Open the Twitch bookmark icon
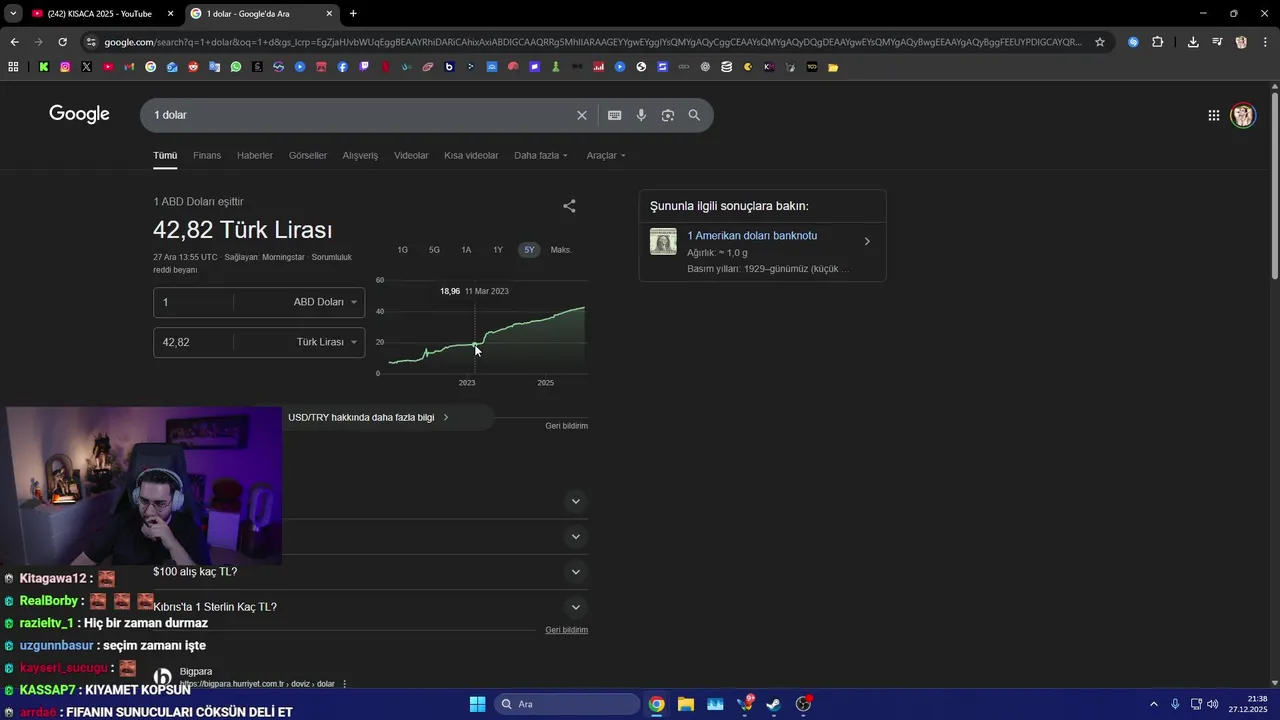1280x720 pixels. tap(364, 67)
